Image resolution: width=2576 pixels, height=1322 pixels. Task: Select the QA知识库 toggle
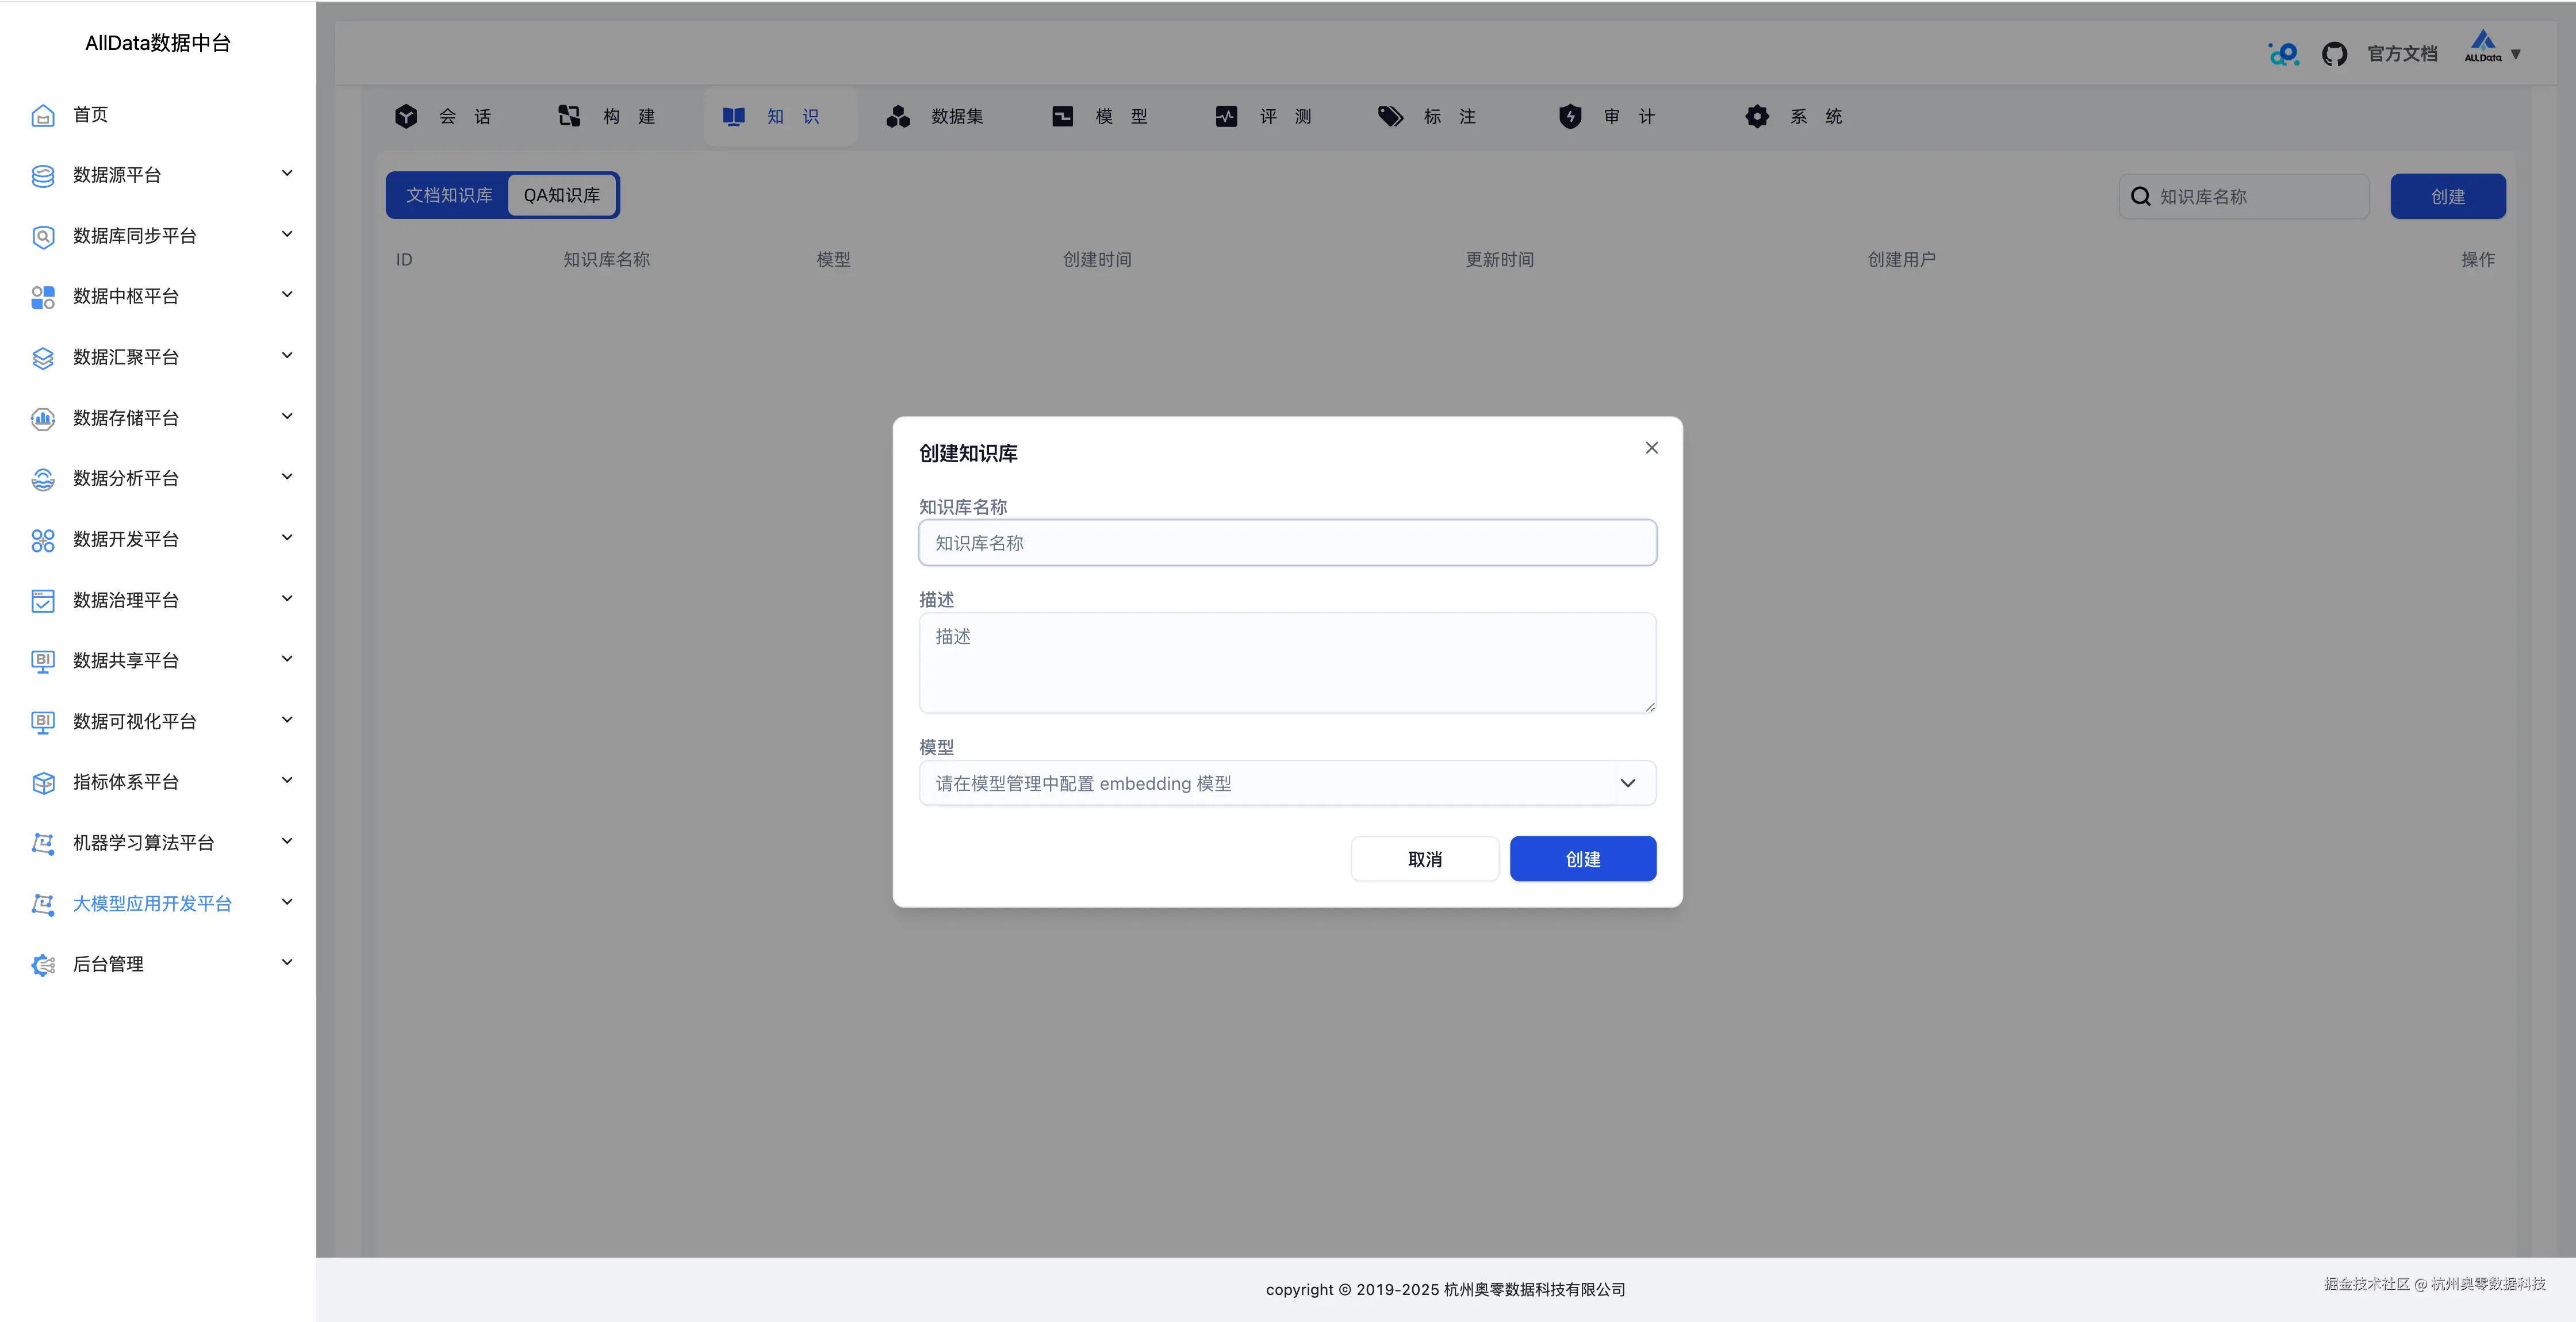tap(562, 195)
